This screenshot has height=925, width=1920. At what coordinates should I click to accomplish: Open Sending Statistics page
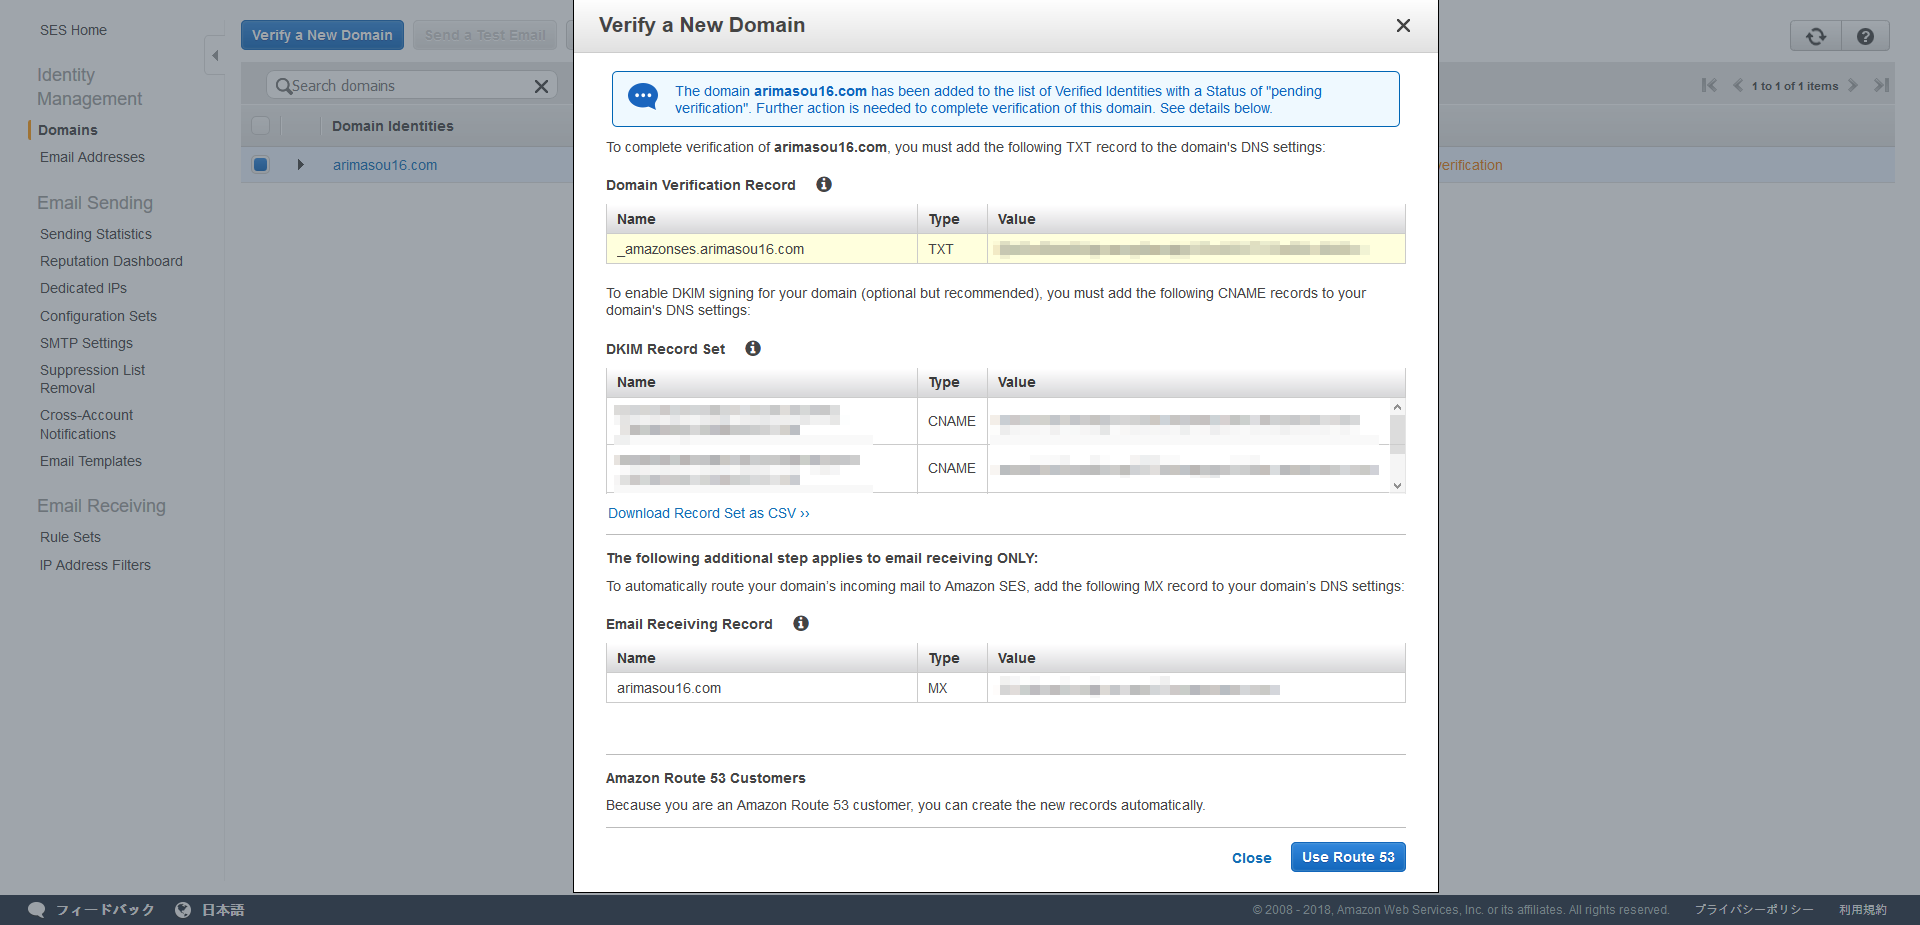(96, 234)
